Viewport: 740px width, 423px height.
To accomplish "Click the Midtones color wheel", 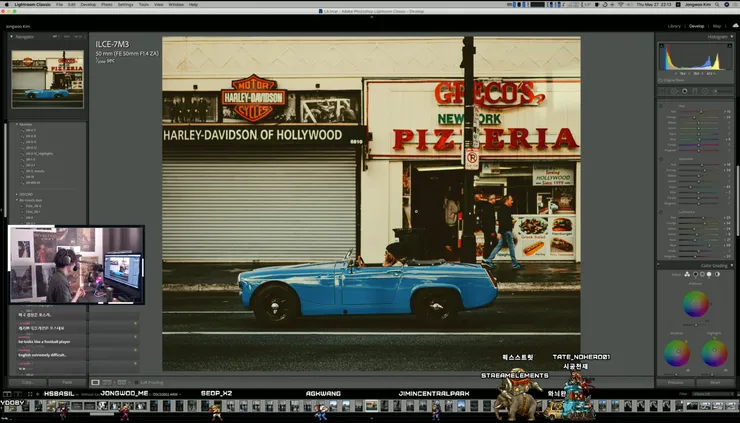I will (696, 304).
